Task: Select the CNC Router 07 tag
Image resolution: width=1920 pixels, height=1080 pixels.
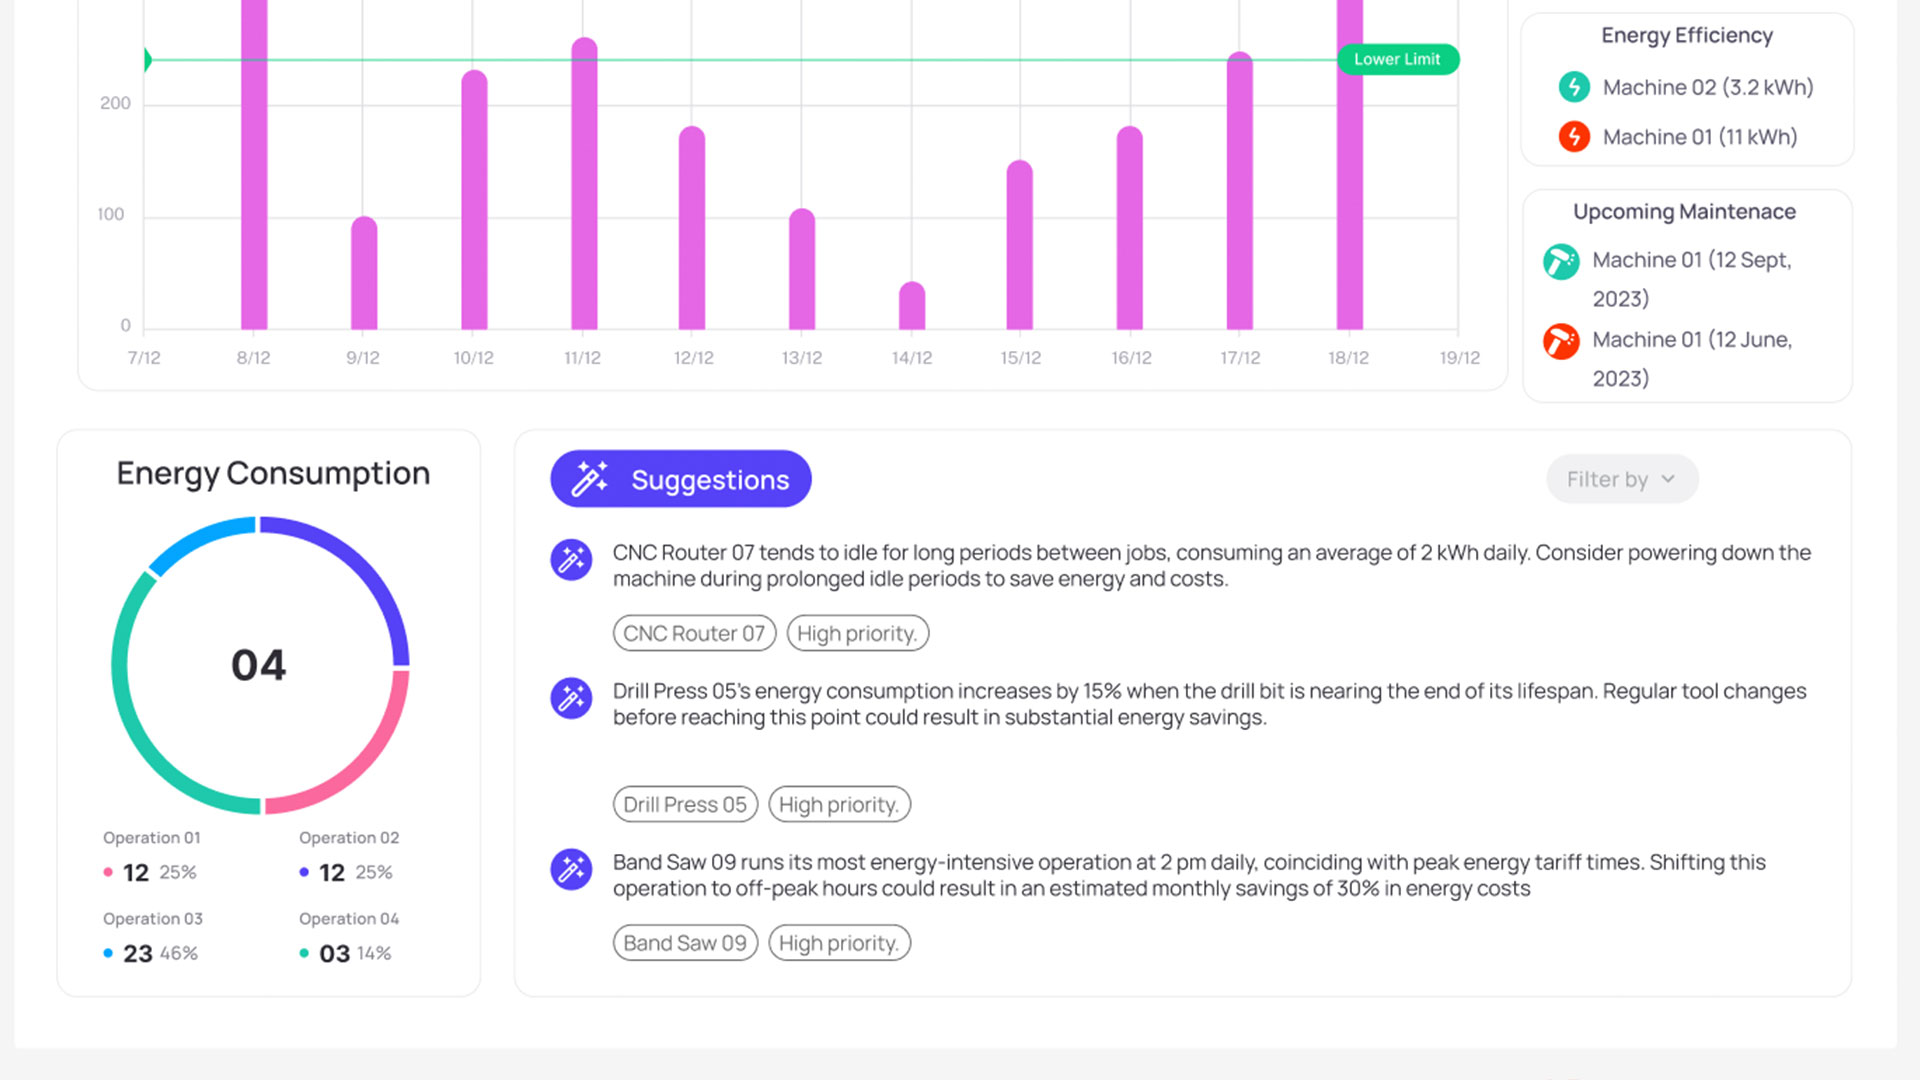Action: (694, 633)
